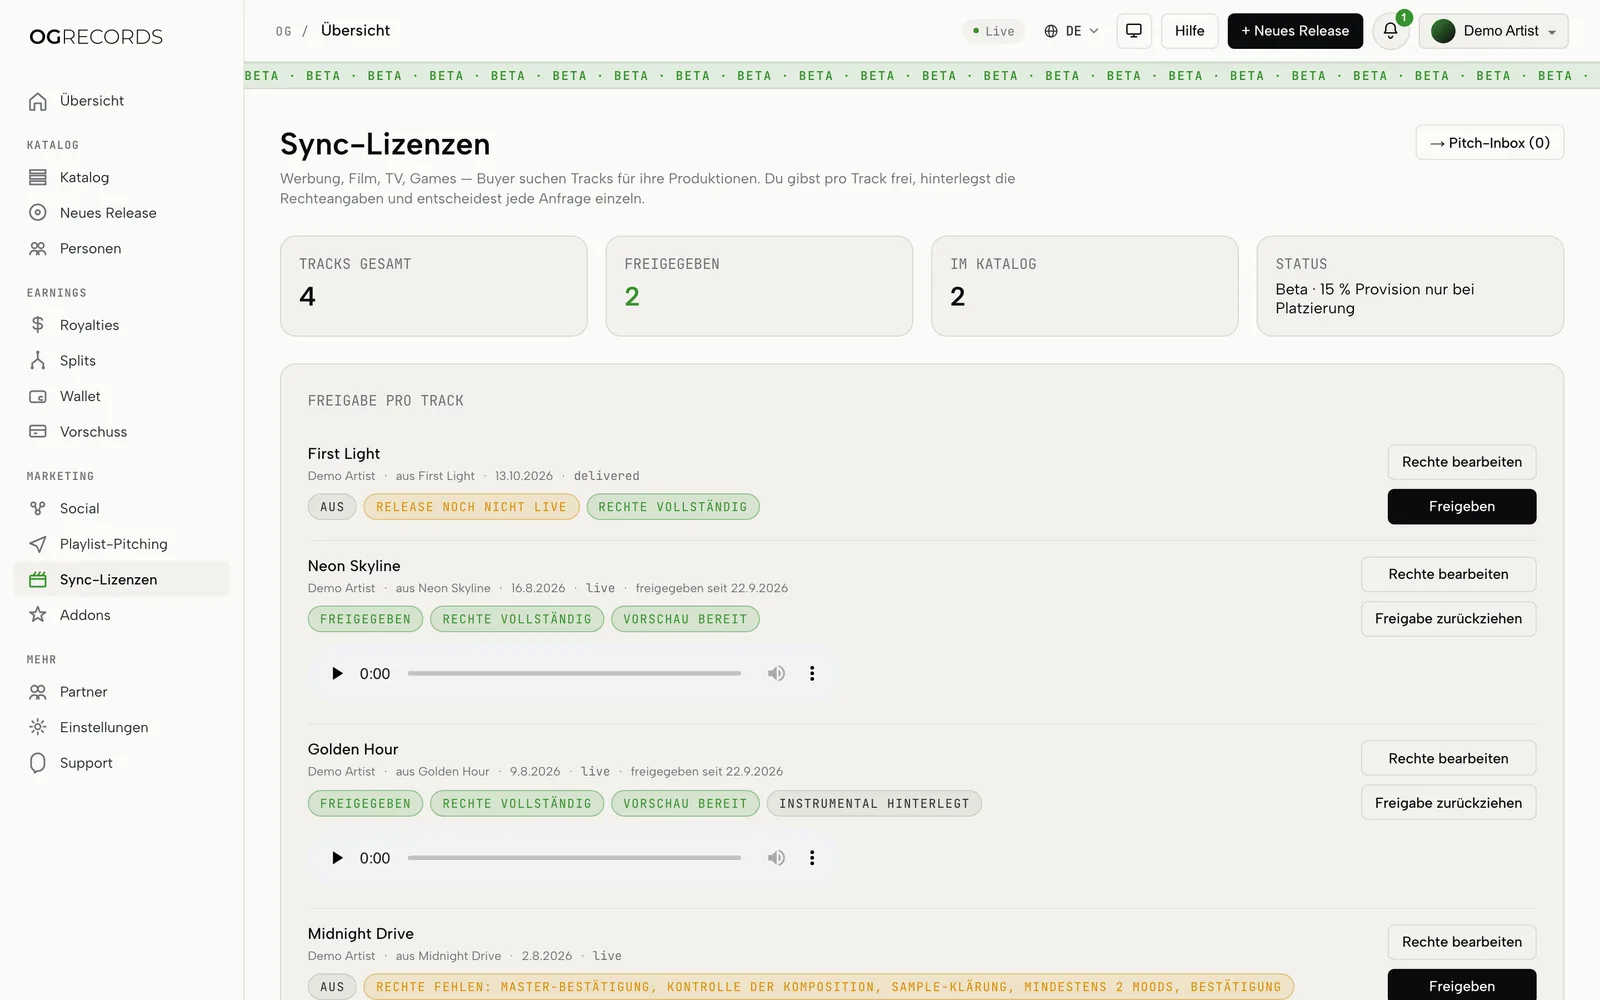The height and width of the screenshot is (1000, 1600).
Task: Expand the DE language dropdown
Action: click(1072, 31)
